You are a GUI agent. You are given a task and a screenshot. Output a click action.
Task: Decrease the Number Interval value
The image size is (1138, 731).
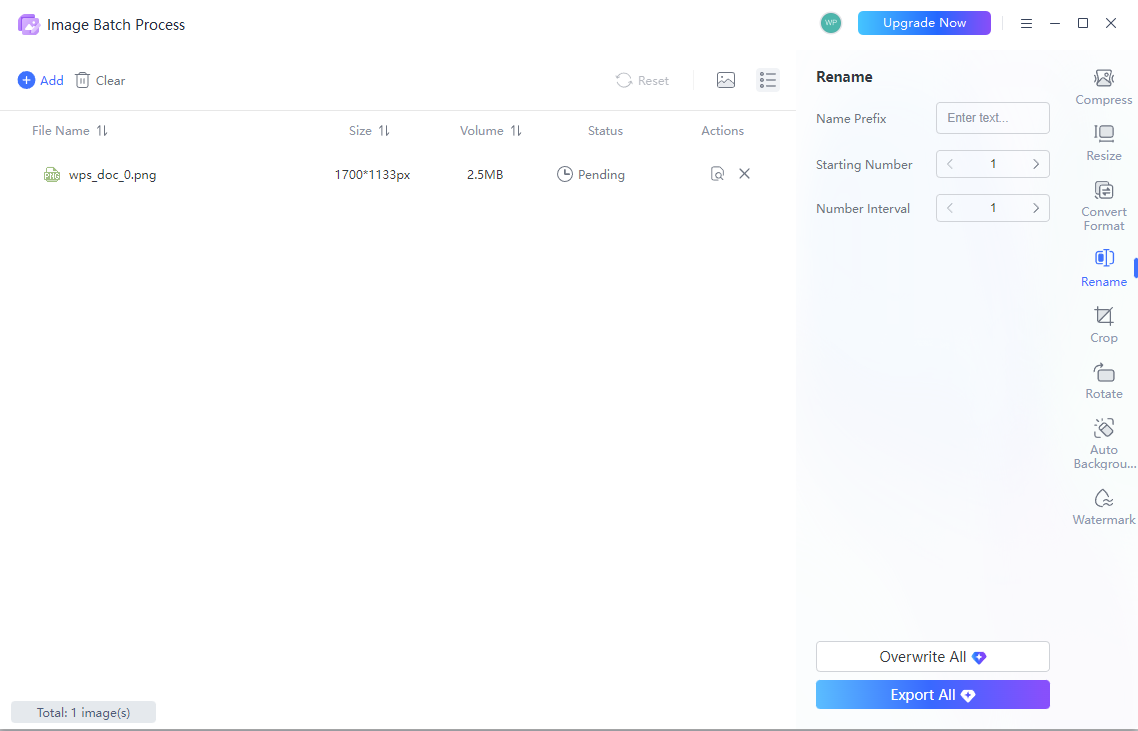(949, 208)
